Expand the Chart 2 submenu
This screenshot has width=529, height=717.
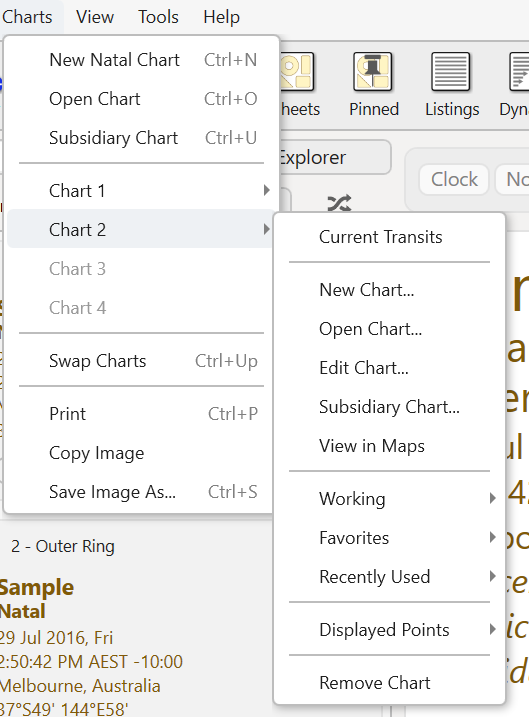tap(141, 229)
